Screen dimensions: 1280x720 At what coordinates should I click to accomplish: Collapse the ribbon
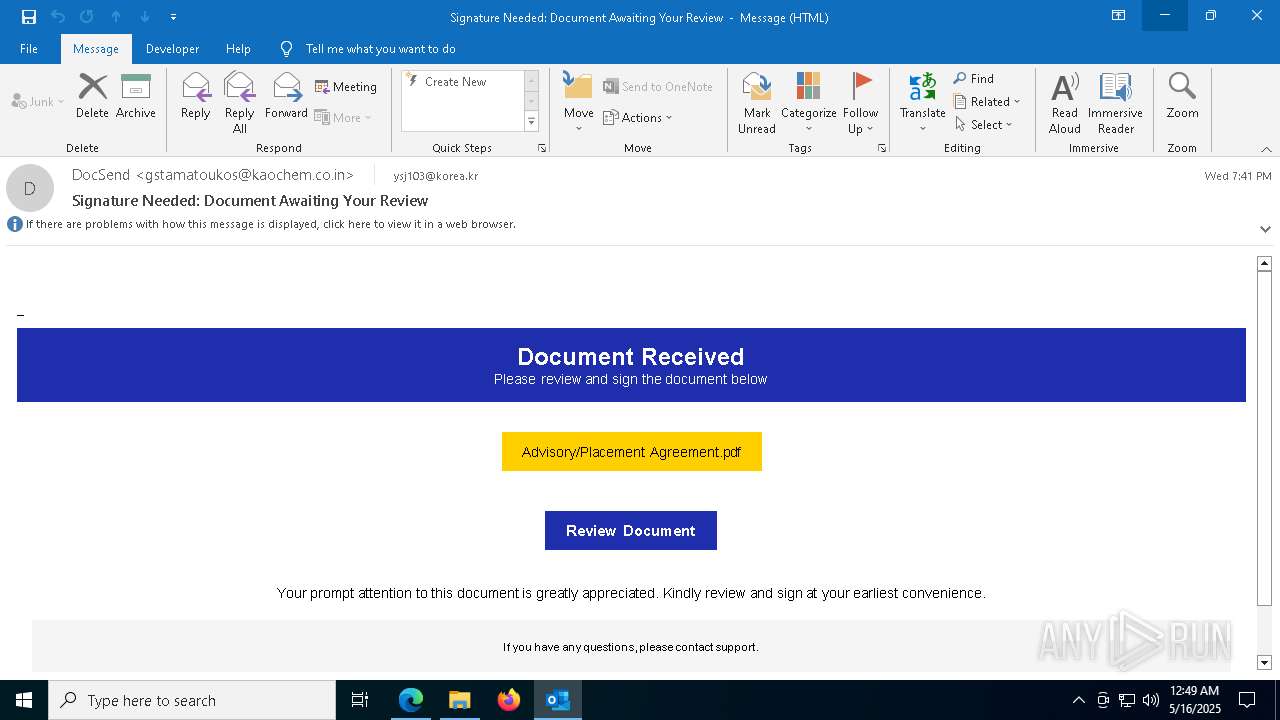click(1266, 149)
